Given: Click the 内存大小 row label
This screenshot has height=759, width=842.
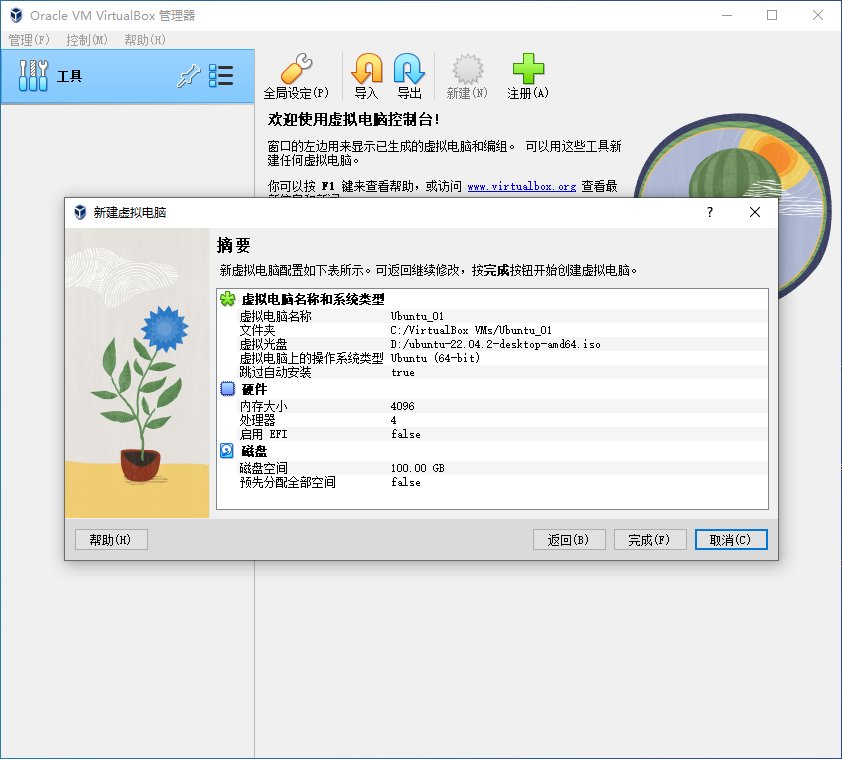Looking at the screenshot, I should [263, 406].
